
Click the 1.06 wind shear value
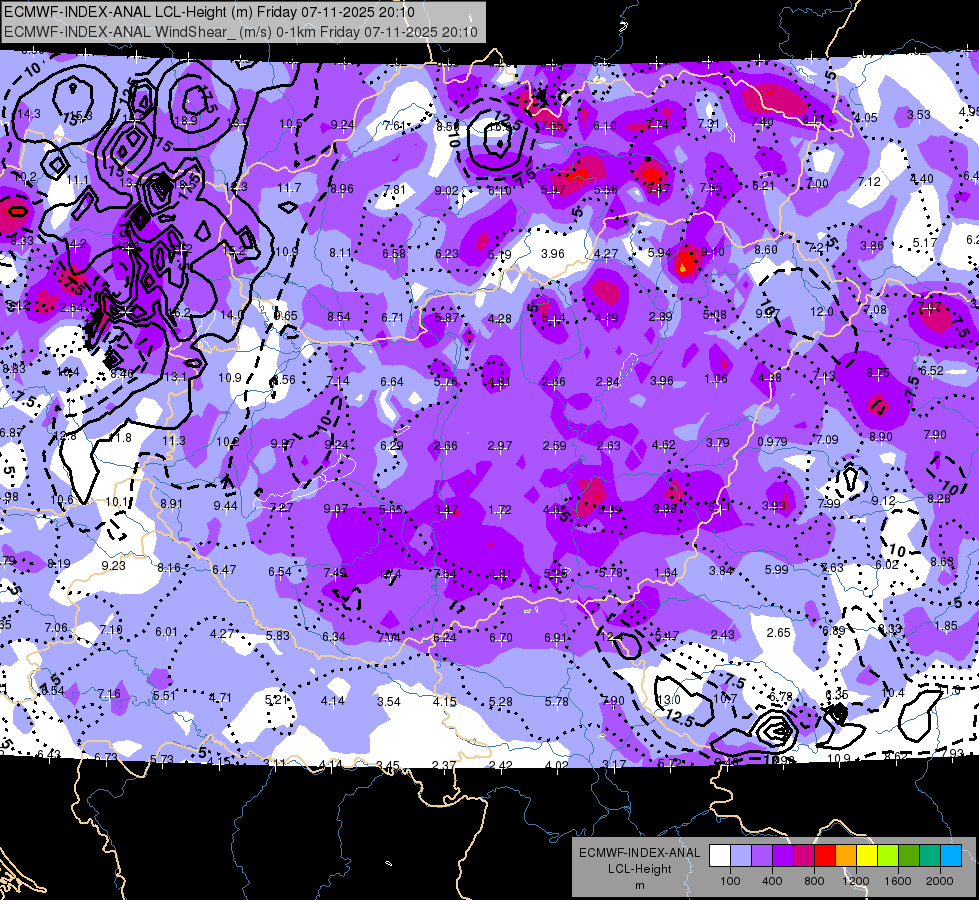click(716, 378)
